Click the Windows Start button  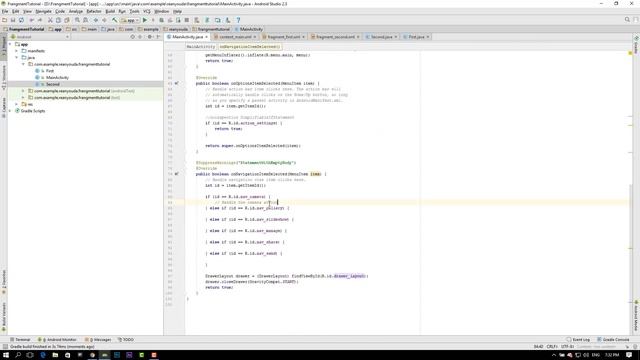click(x=6, y=355)
